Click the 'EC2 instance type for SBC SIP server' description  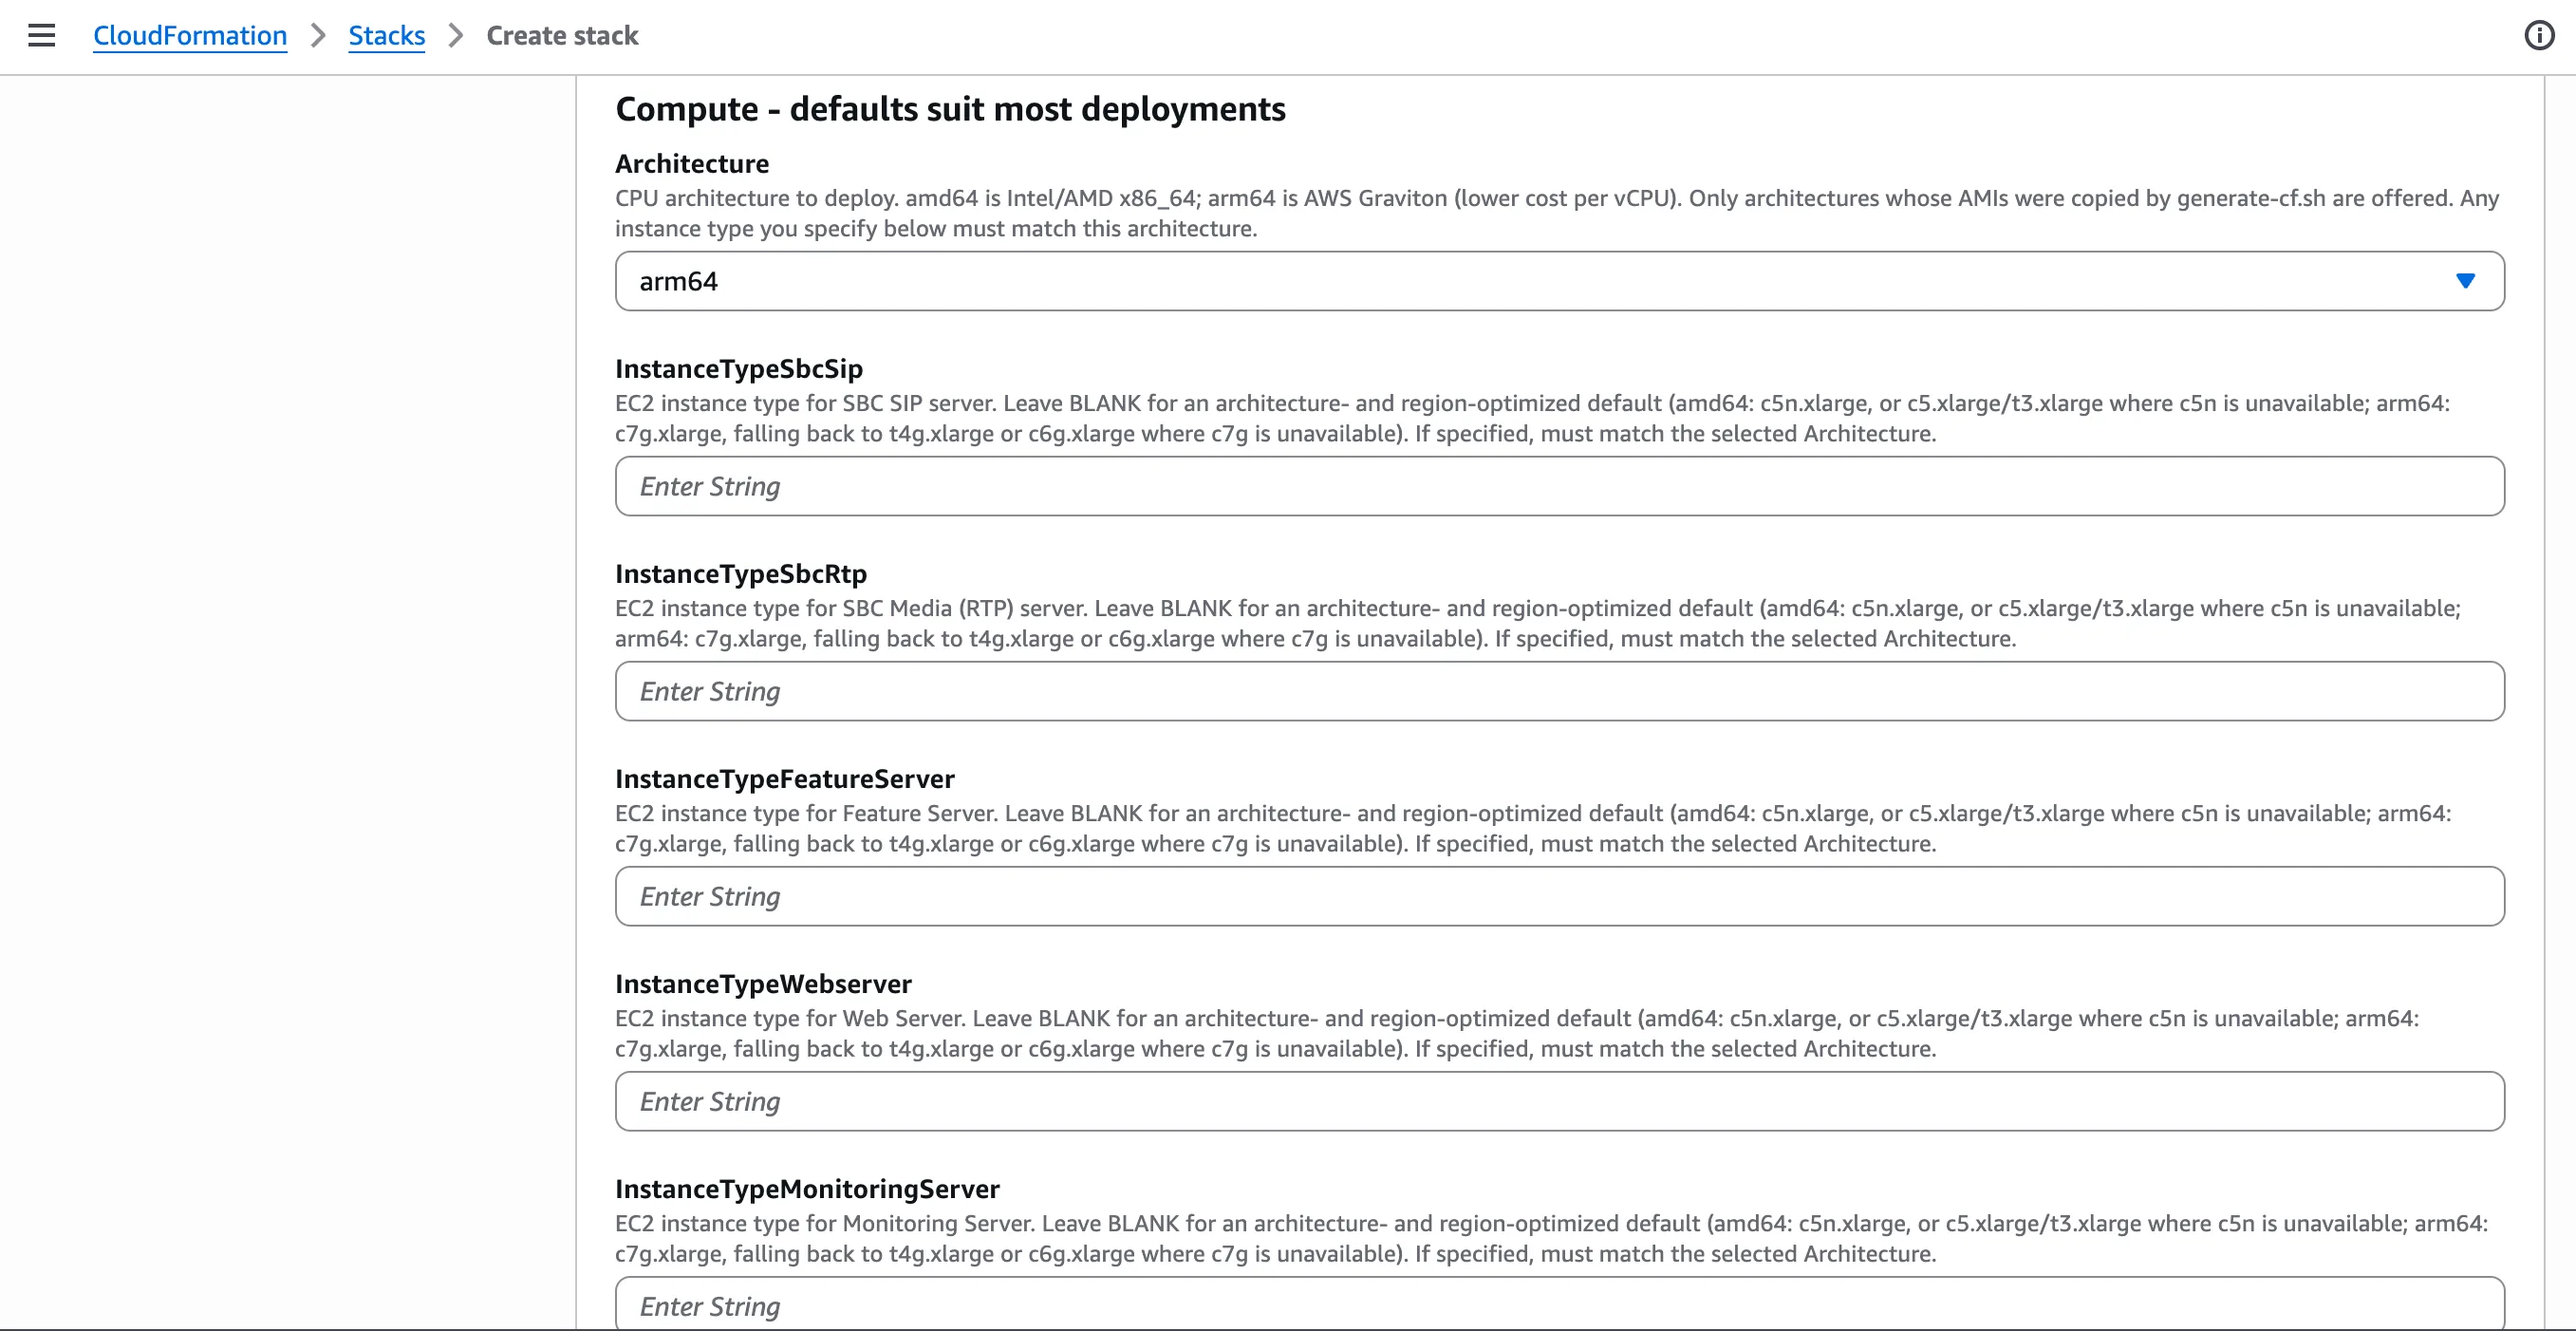tap(1533, 418)
